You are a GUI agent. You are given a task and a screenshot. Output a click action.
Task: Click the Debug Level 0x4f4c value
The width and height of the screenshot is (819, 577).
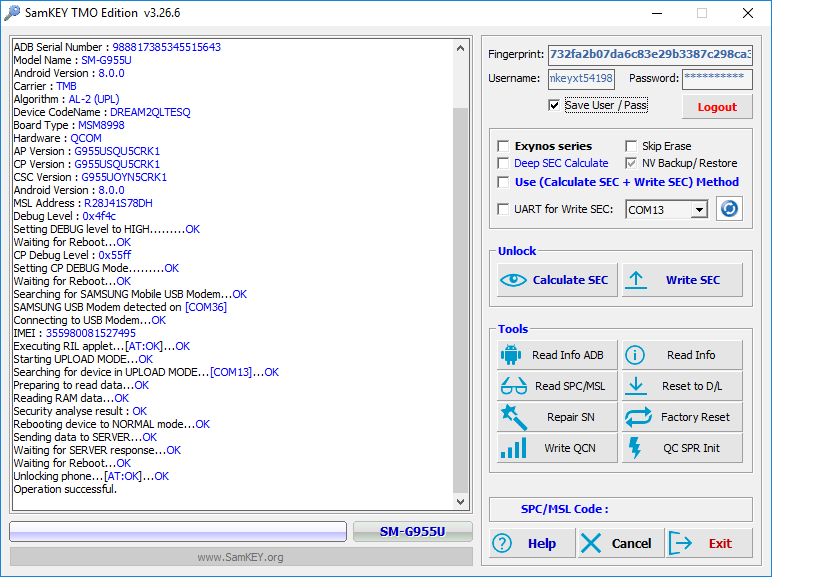point(99,216)
